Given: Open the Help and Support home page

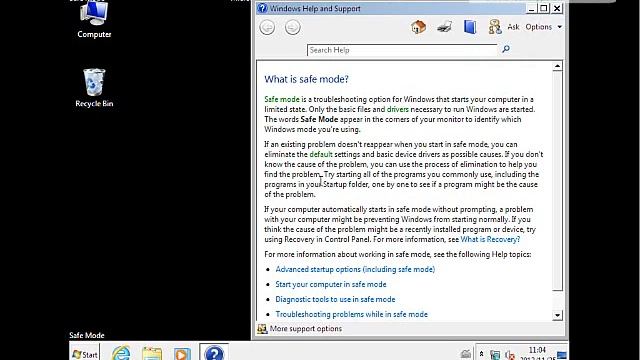Looking at the screenshot, I should pos(418,27).
